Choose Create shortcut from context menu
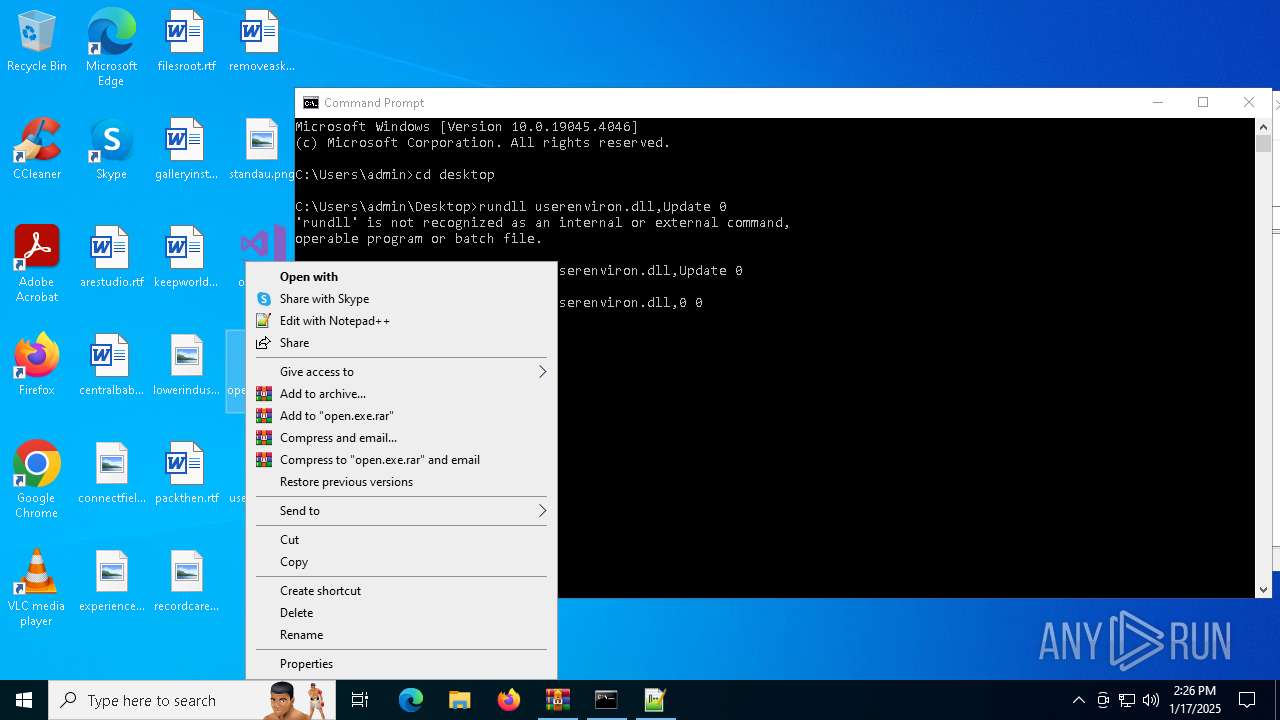This screenshot has height=720, width=1280. (401, 591)
